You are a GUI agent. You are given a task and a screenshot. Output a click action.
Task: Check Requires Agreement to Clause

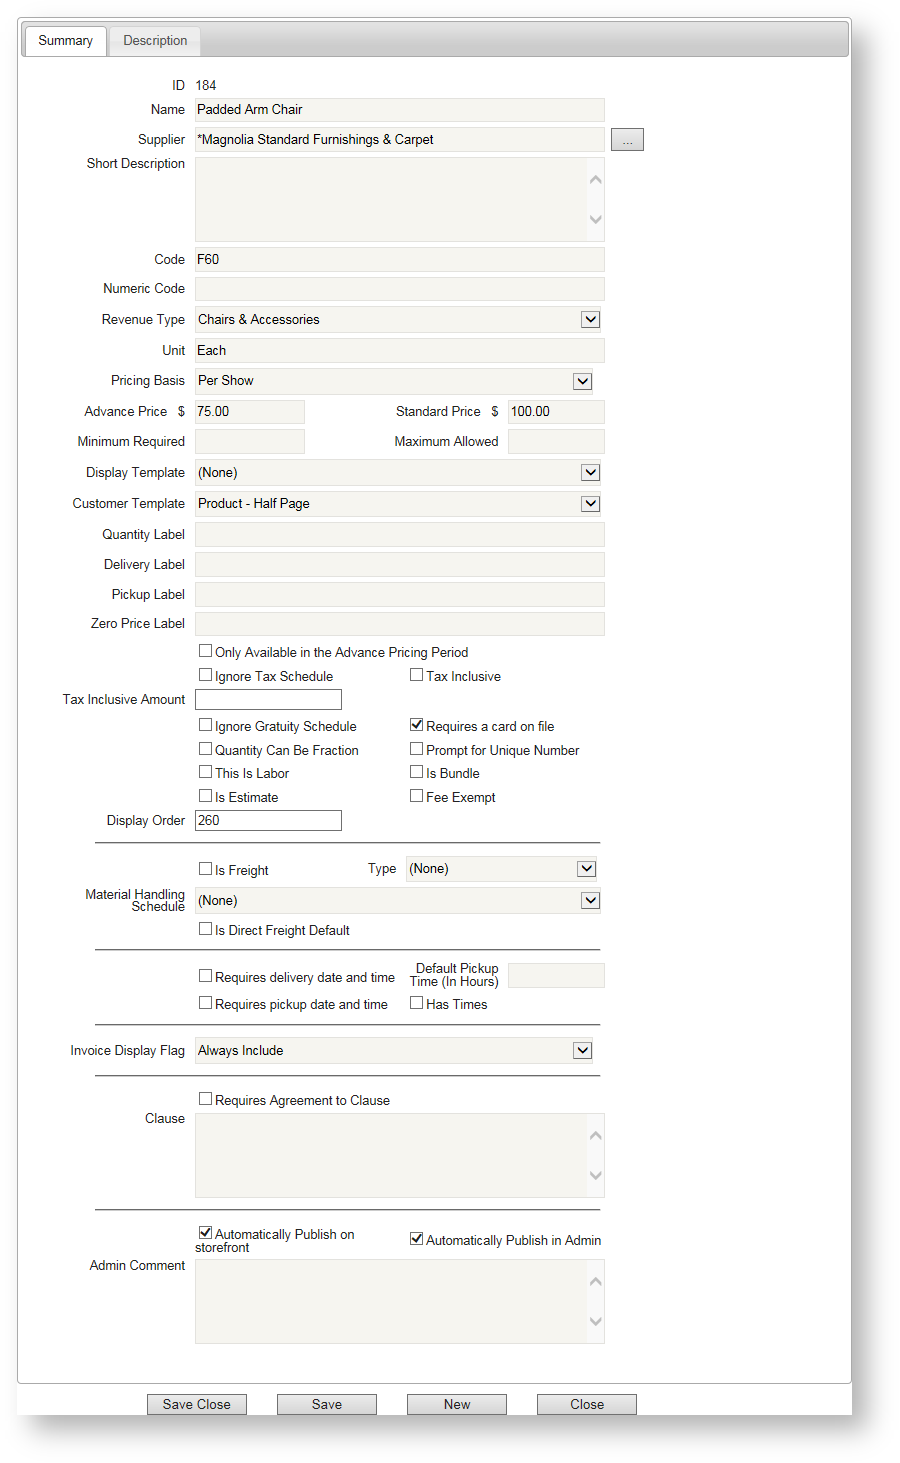pos(206,1099)
